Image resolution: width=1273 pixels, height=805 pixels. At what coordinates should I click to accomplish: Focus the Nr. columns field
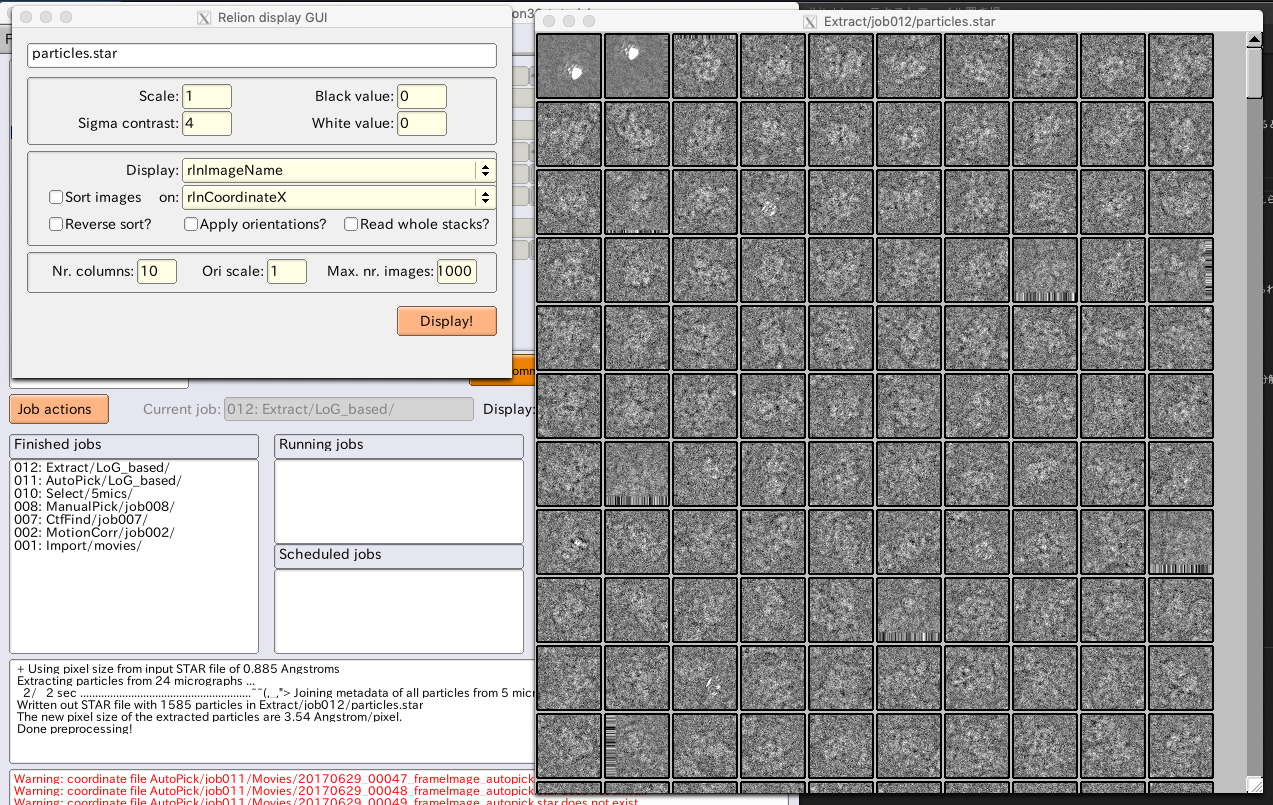coord(157,271)
